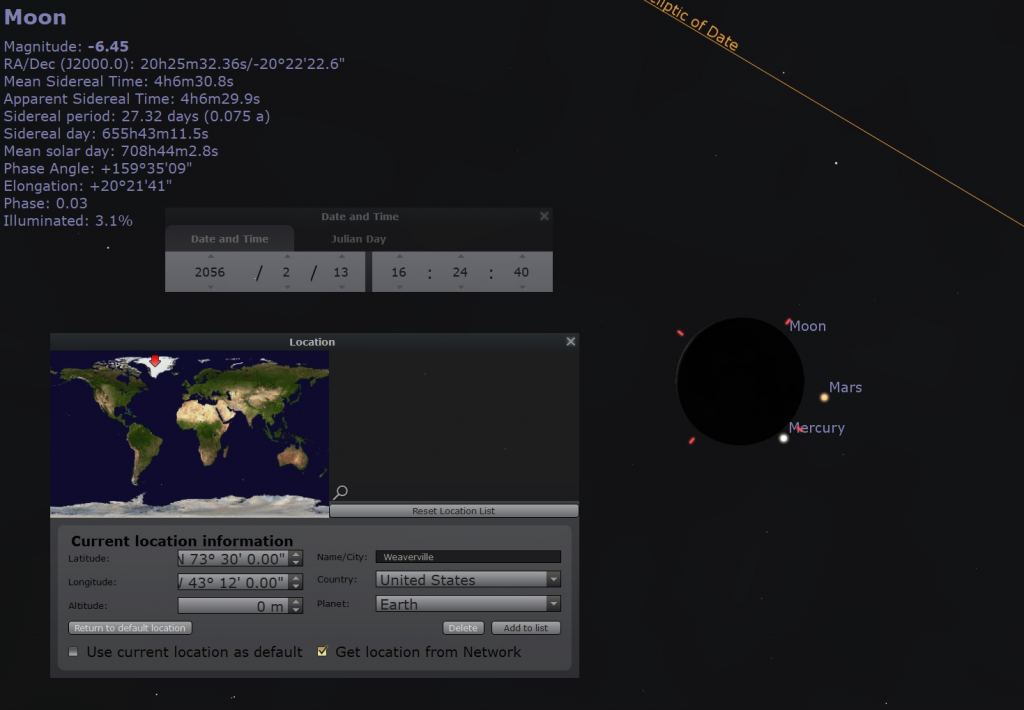This screenshot has height=710, width=1024.
Task: Increase the seconds value using up arrow
Action: [x=521, y=257]
